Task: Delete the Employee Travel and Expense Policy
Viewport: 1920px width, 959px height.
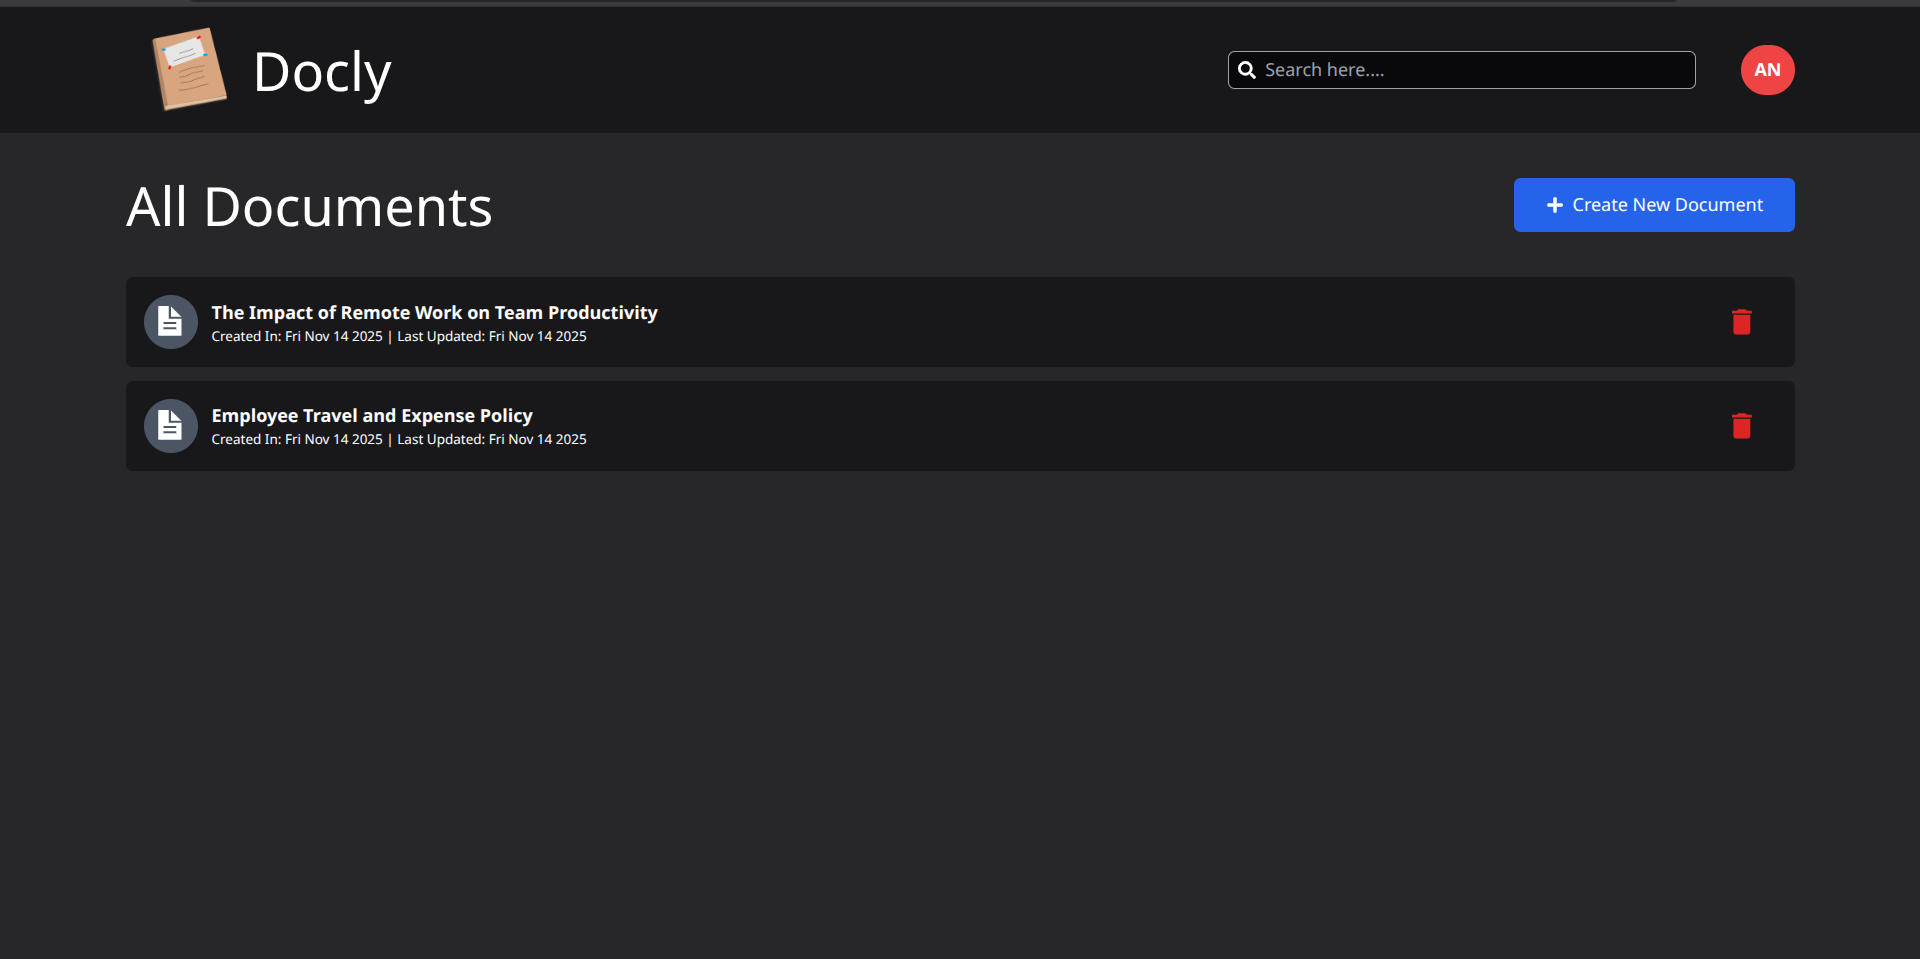Action: coord(1741,426)
